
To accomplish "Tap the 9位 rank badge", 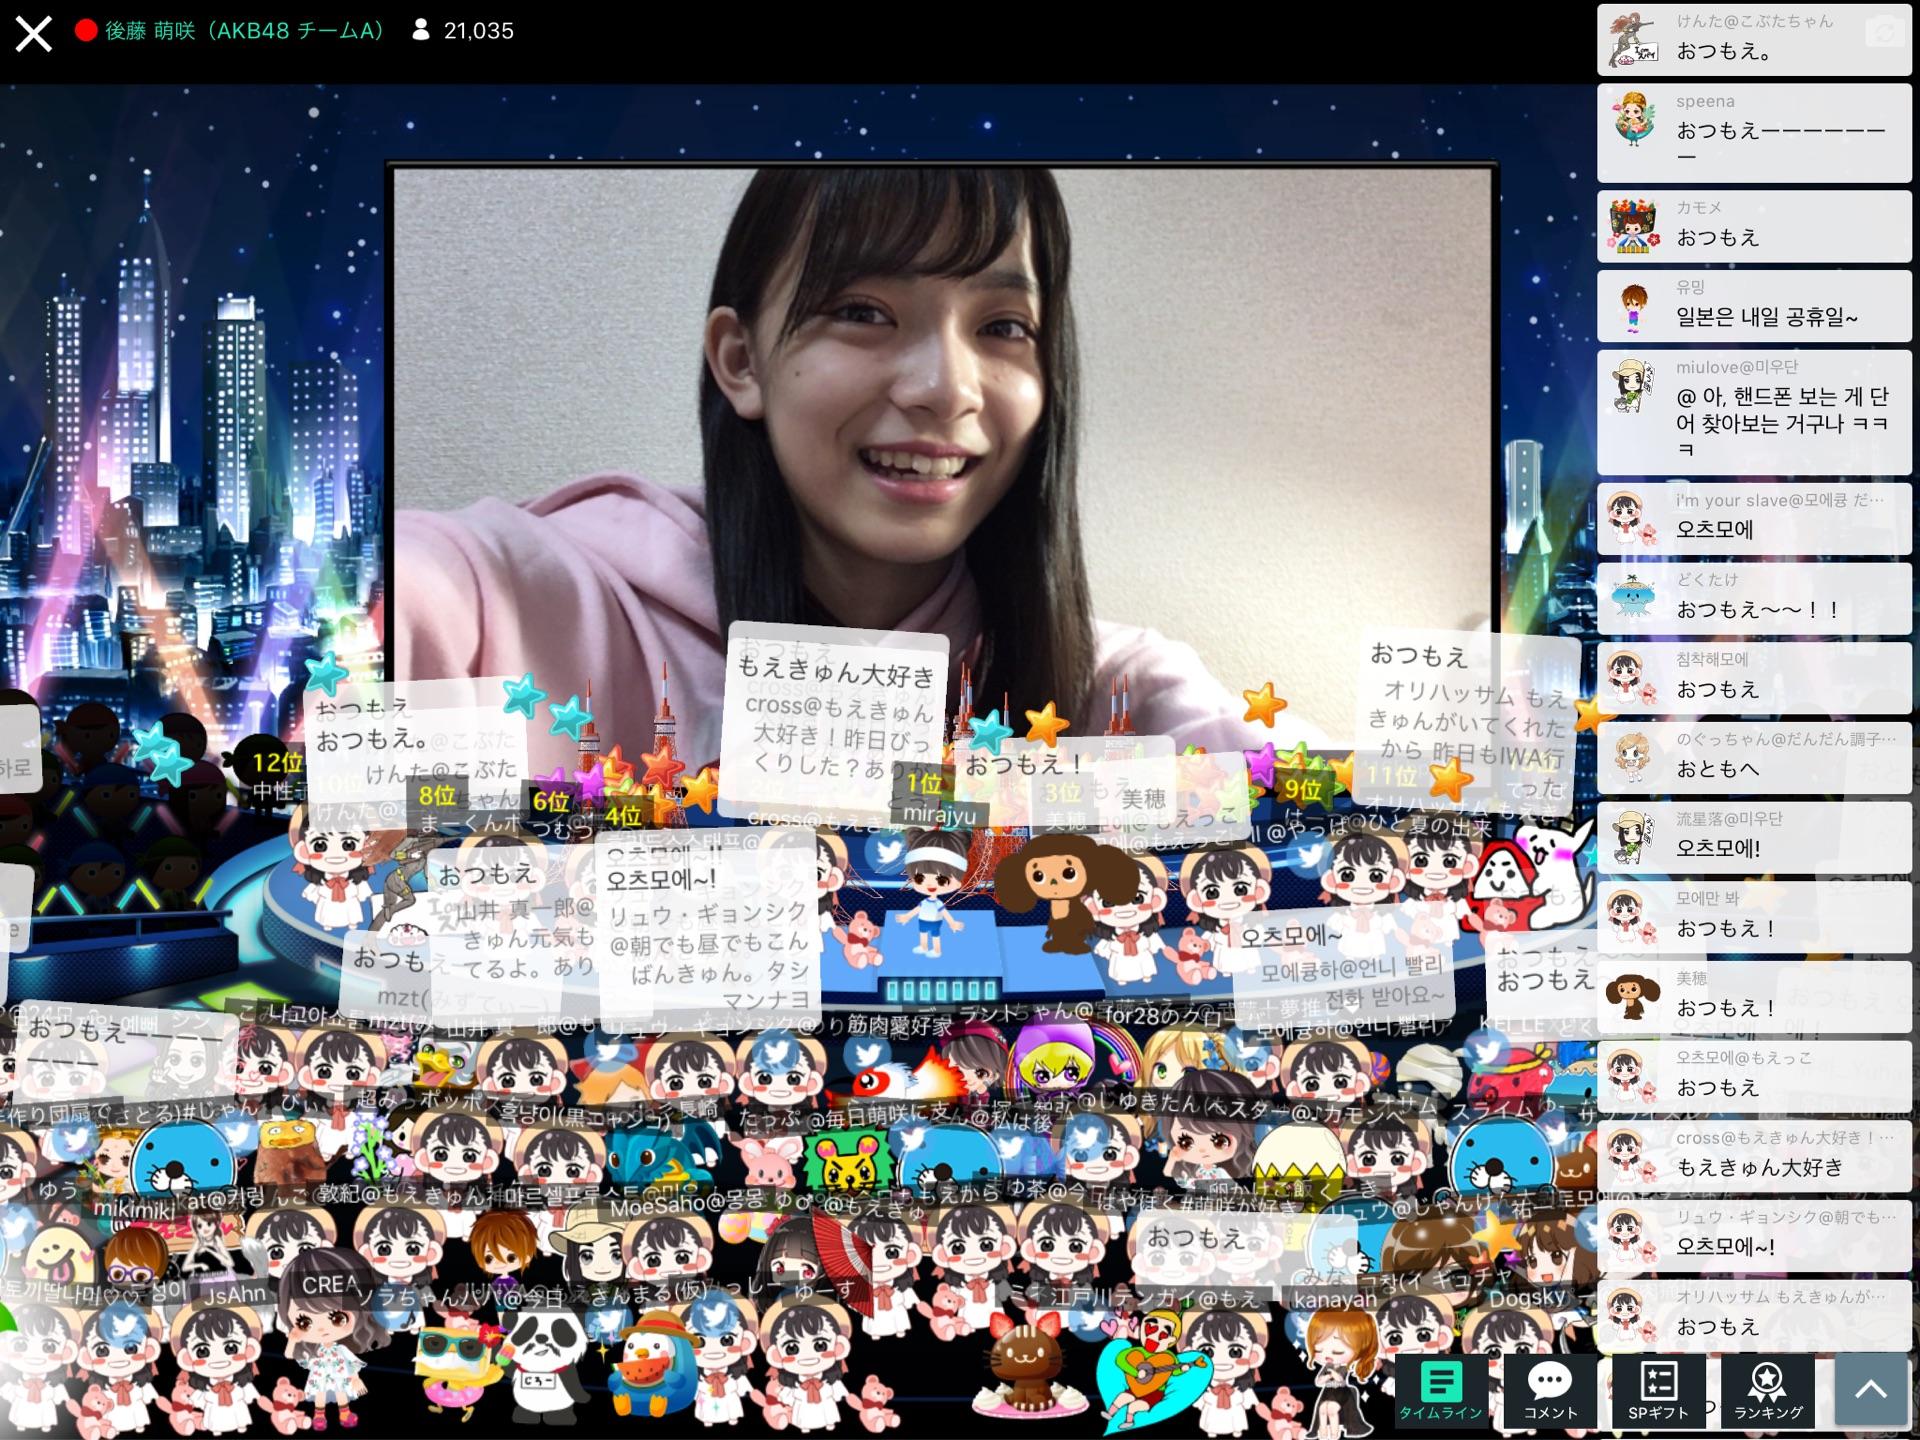I will point(1303,789).
